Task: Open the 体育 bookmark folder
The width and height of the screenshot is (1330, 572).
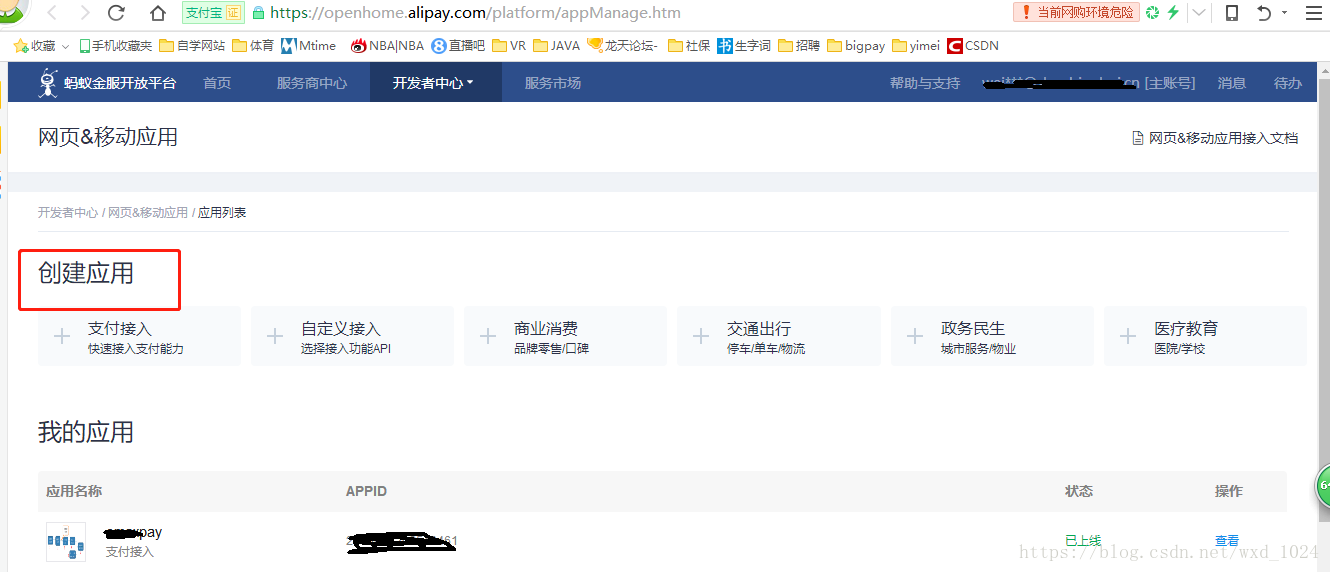Action: click(253, 46)
